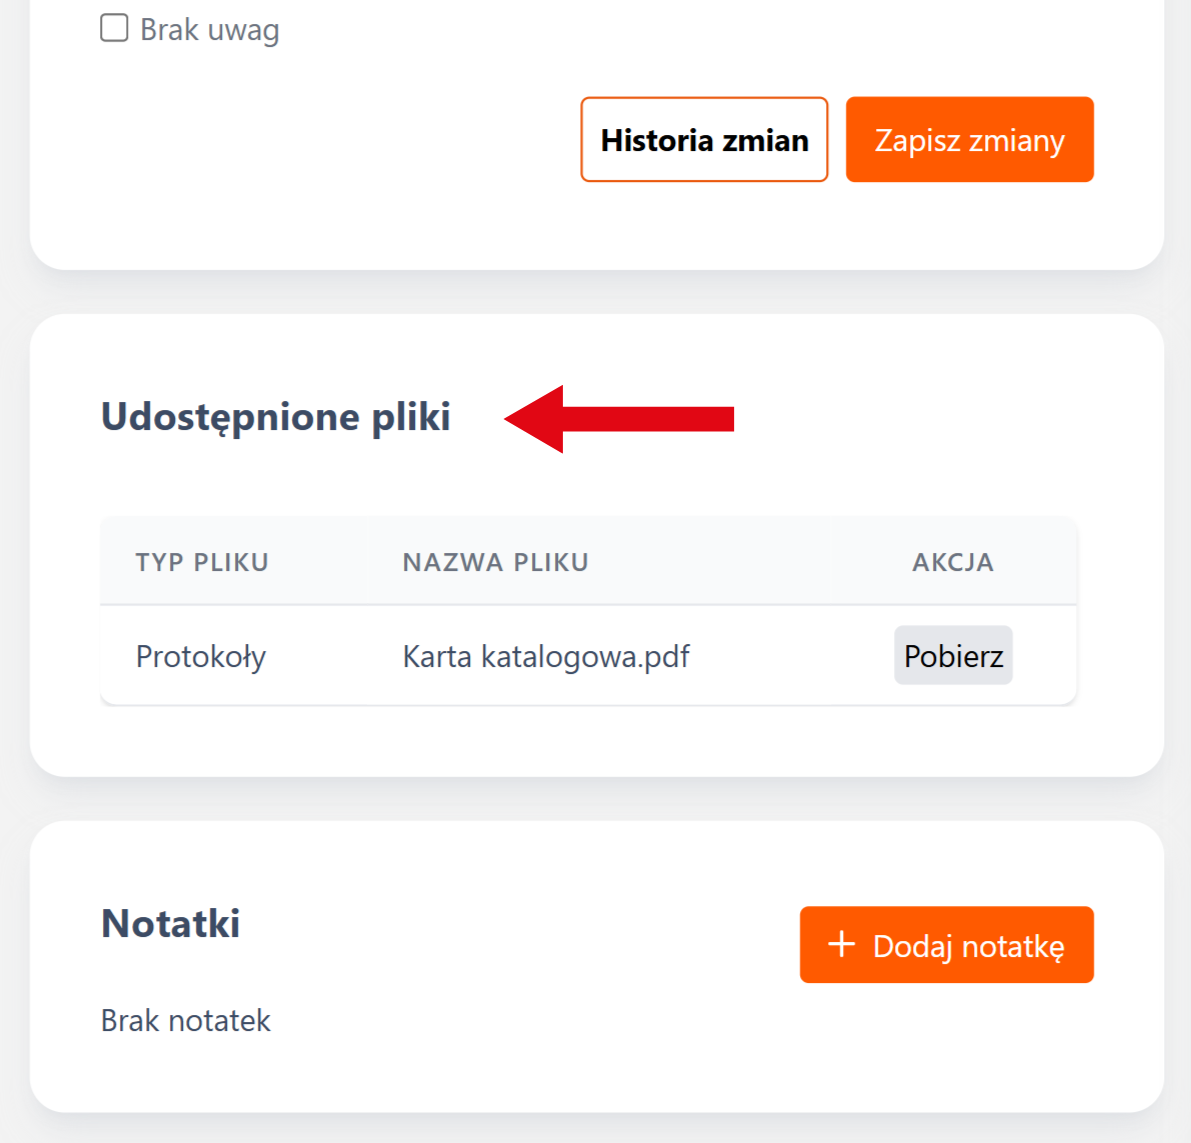1191x1143 pixels.
Task: Click the NAZWA PLIKU column header
Action: pos(495,562)
